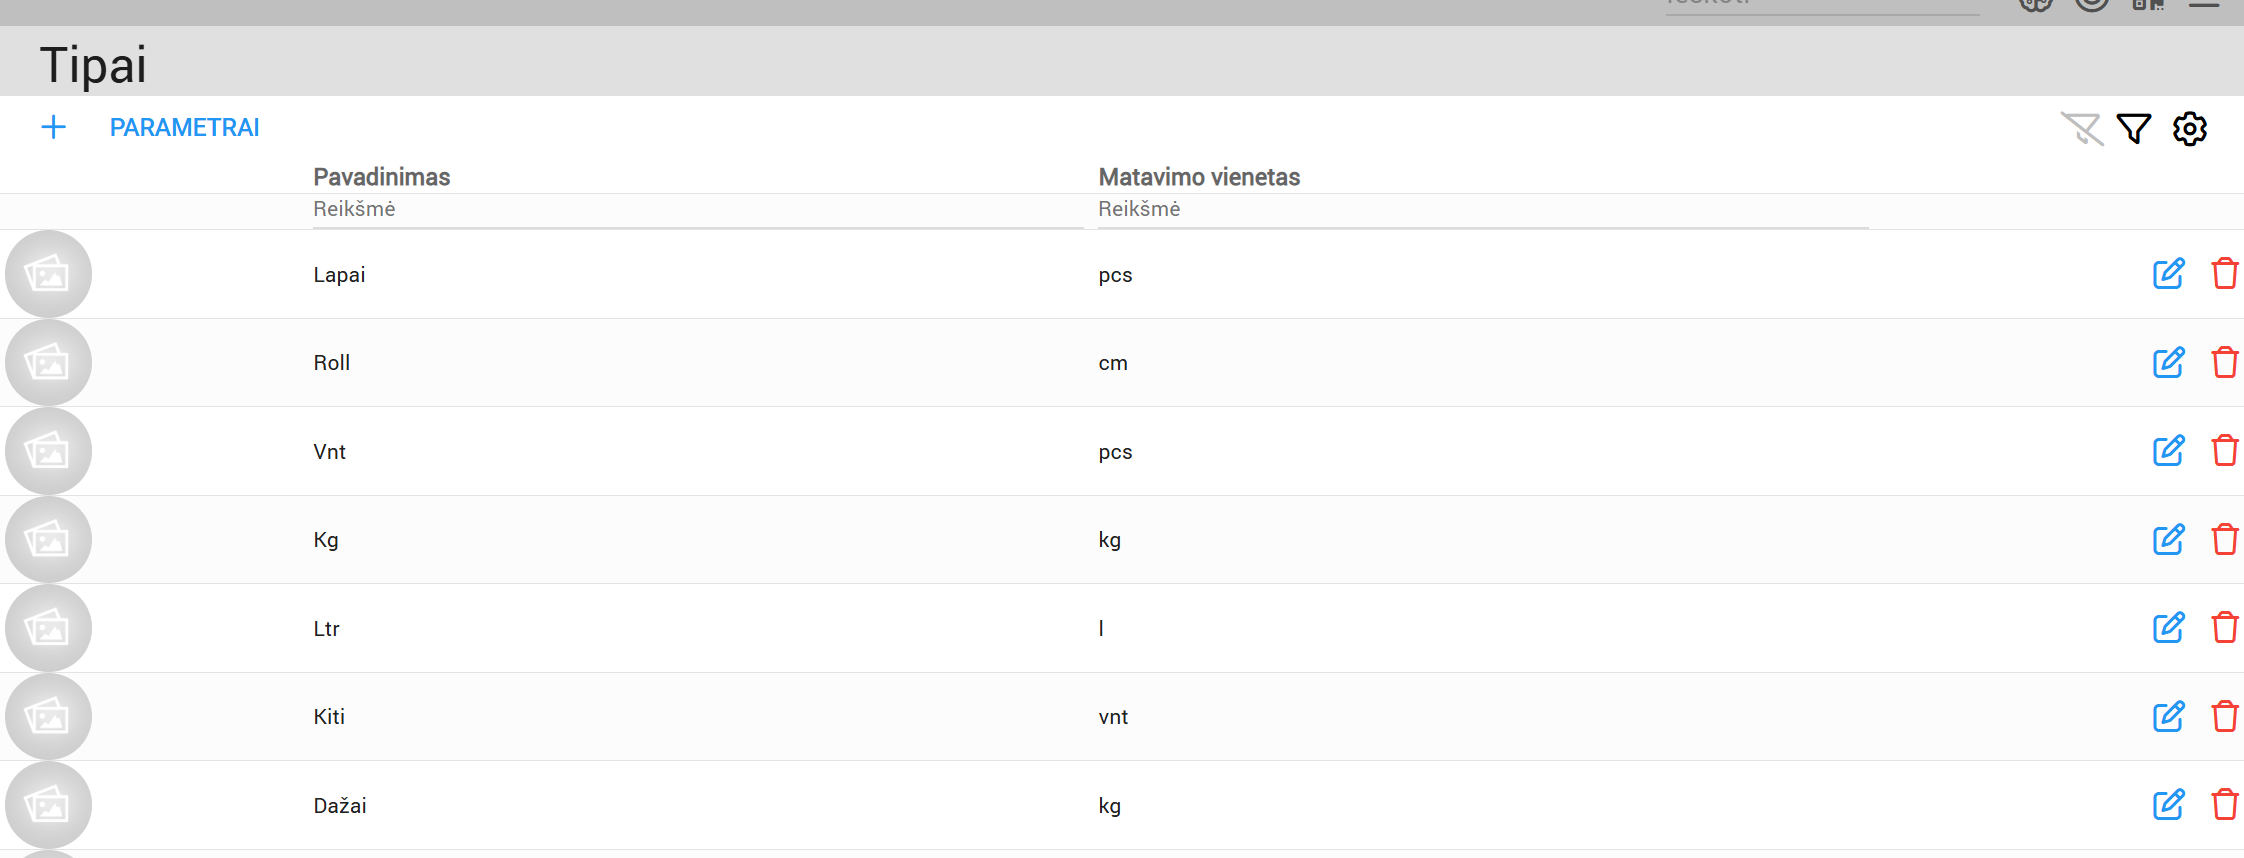Click the plus icon to add type

pos(53,127)
